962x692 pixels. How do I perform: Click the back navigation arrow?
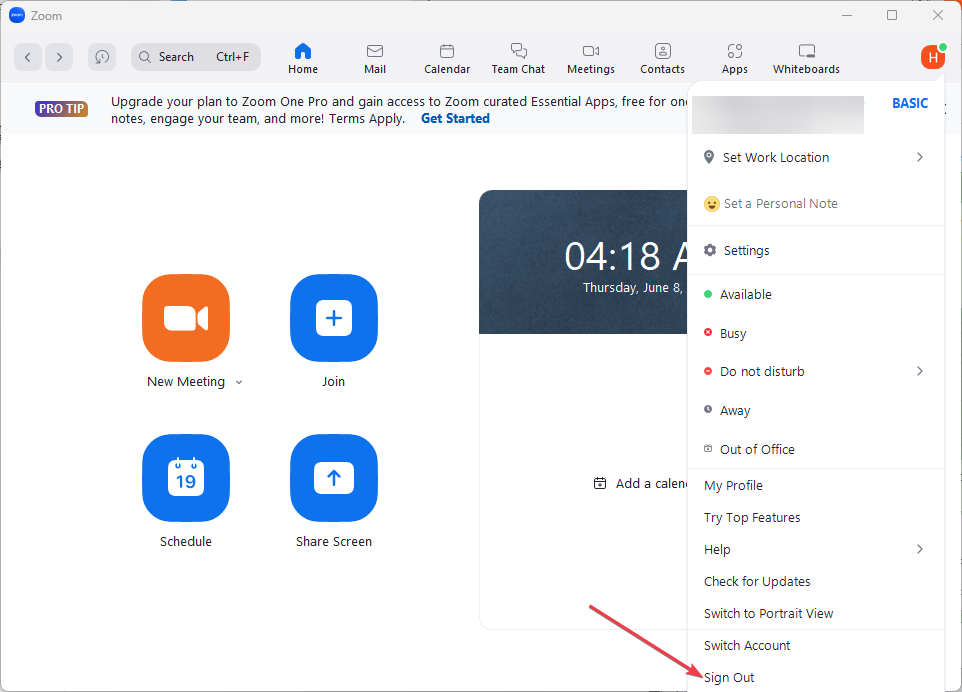click(28, 57)
